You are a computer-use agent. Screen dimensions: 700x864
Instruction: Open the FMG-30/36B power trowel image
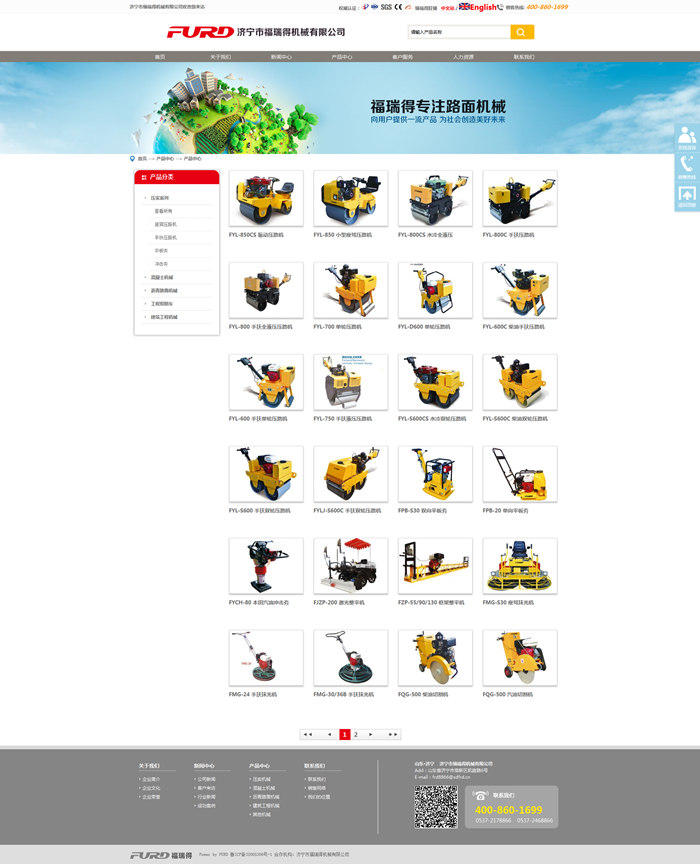[351, 658]
